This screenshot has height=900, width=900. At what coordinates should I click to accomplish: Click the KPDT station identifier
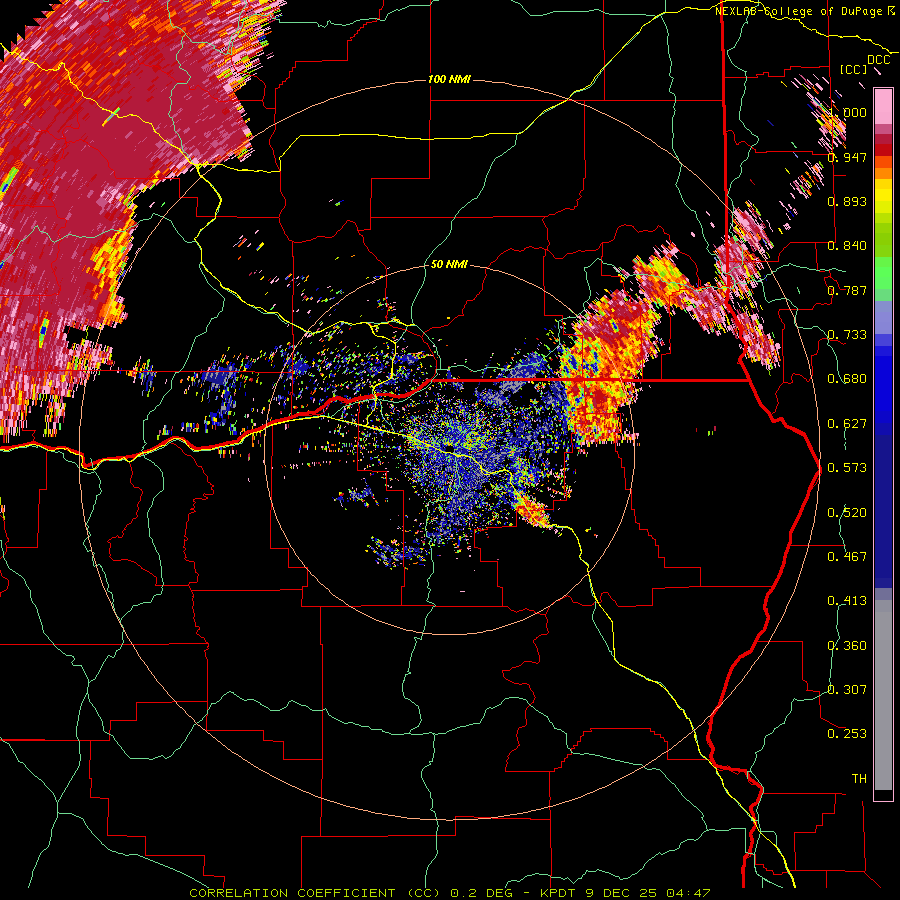pos(560,893)
